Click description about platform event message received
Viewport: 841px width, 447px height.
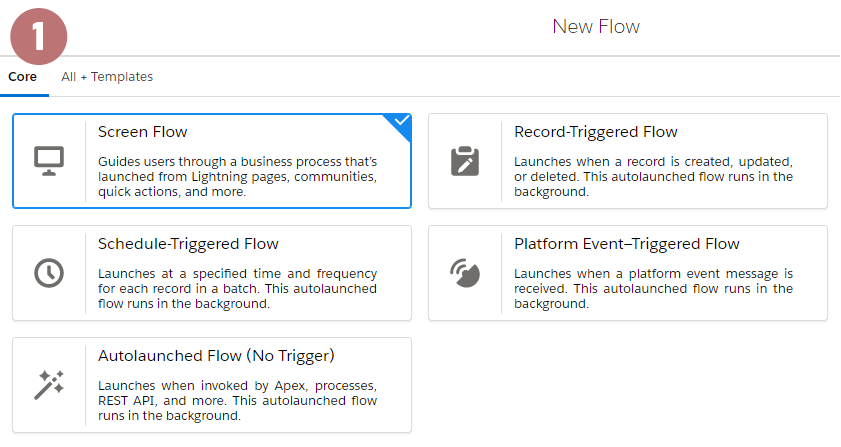click(653, 289)
